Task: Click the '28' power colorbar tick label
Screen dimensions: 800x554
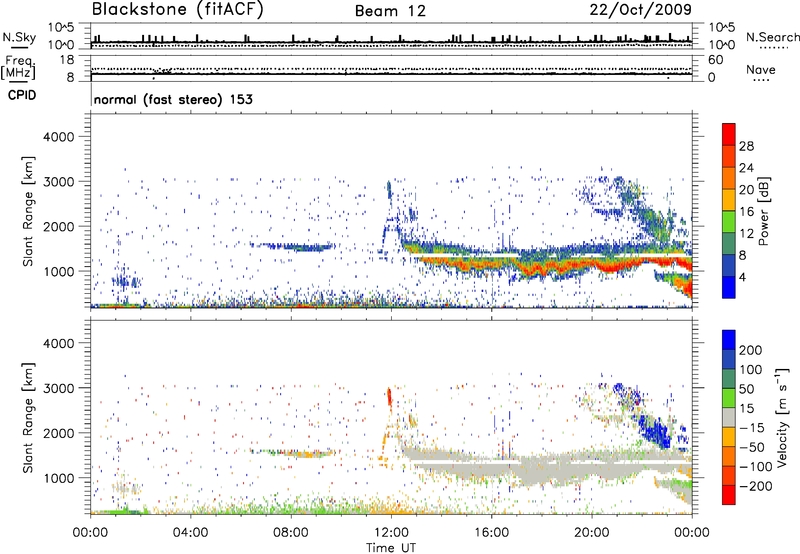Action: pos(746,146)
